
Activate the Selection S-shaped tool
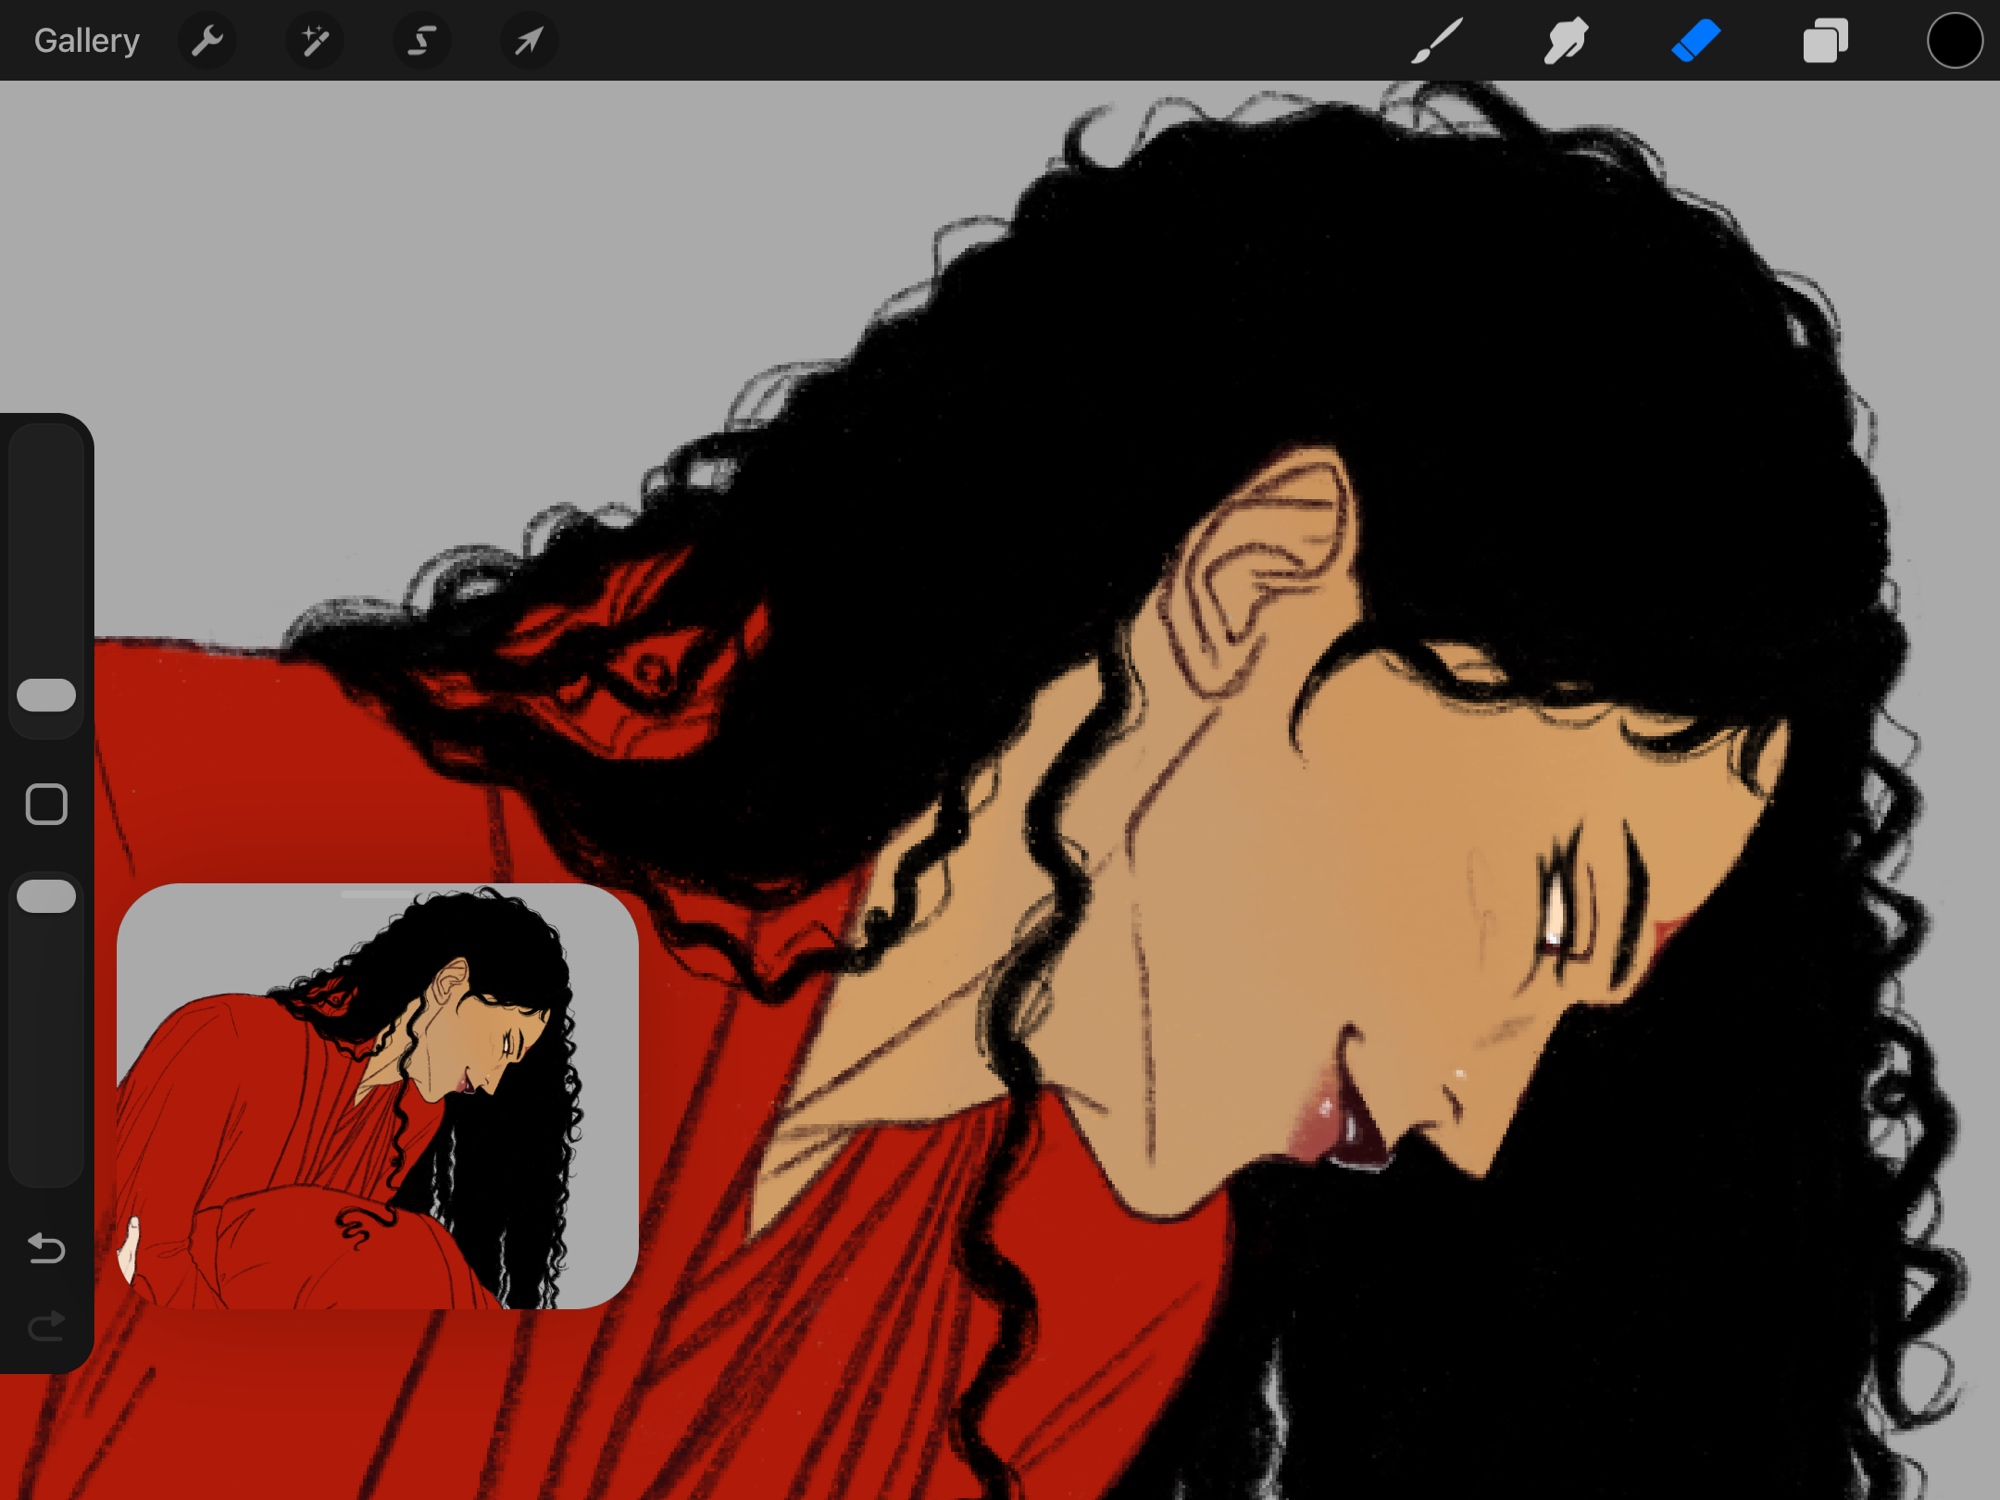click(421, 41)
